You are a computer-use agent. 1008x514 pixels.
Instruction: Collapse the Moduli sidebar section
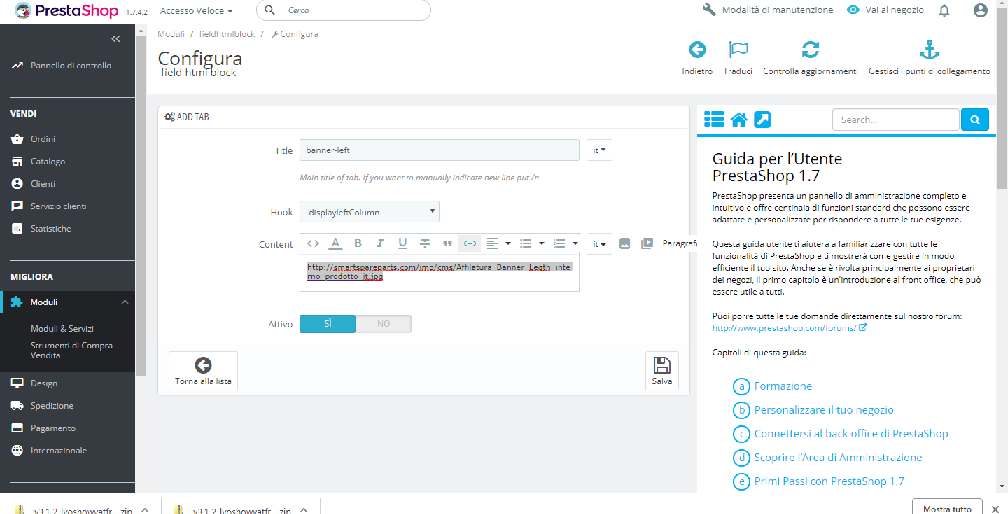[125, 302]
